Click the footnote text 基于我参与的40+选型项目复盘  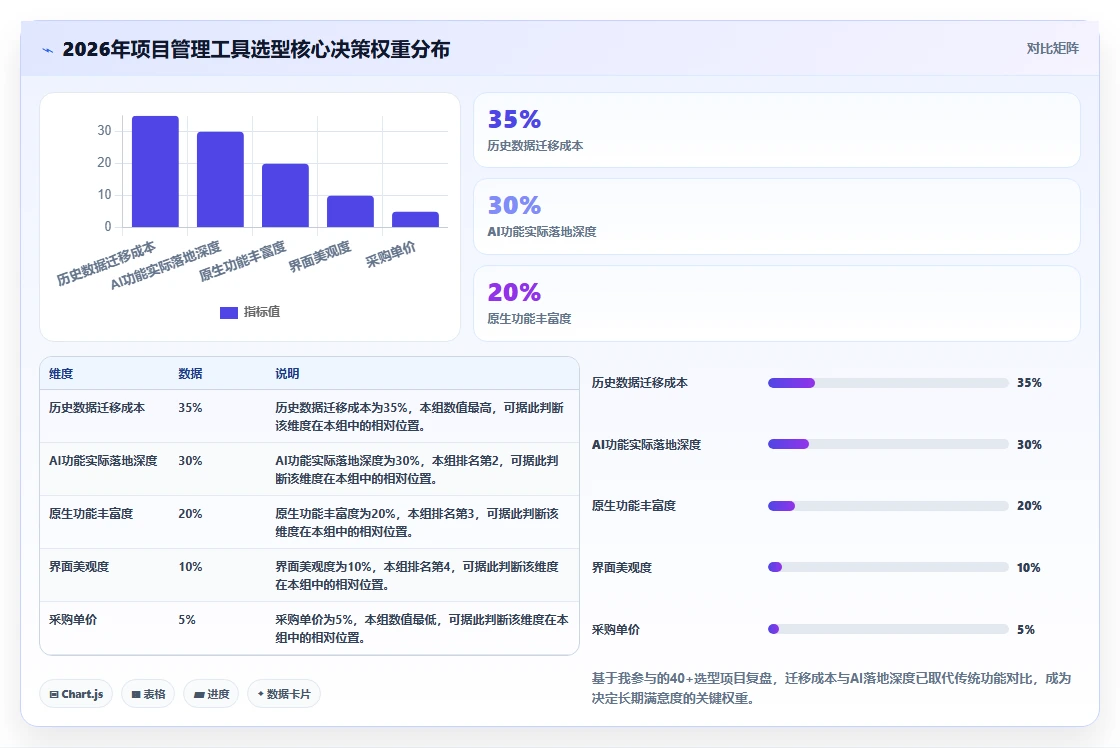click(x=682, y=679)
